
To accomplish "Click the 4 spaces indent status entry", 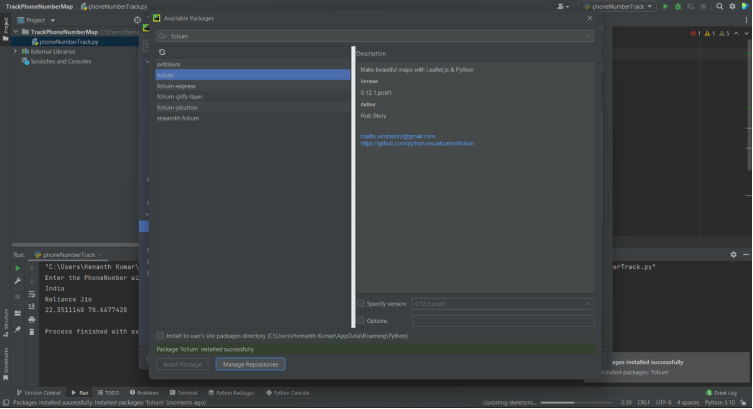I will click(x=688, y=402).
